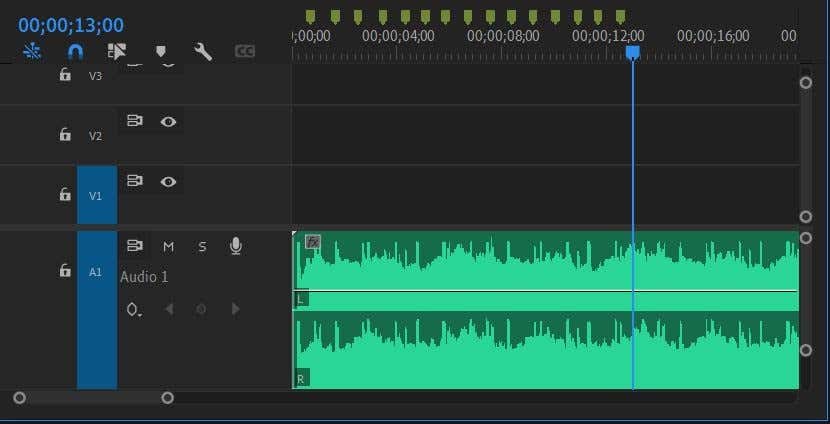The width and height of the screenshot is (830, 424).
Task: Click bottom handle of video tracks scrollbar
Action: click(x=806, y=216)
